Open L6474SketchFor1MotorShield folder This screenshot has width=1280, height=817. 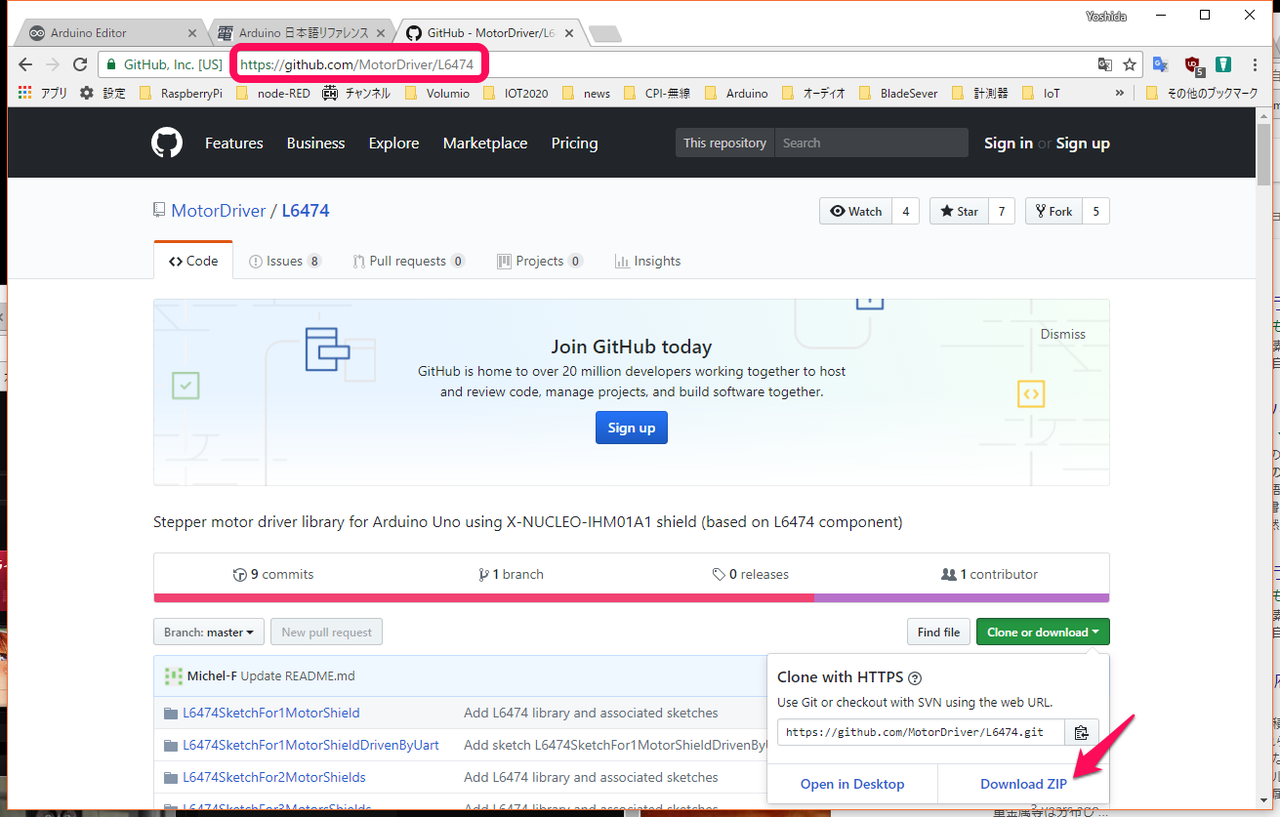(x=271, y=713)
